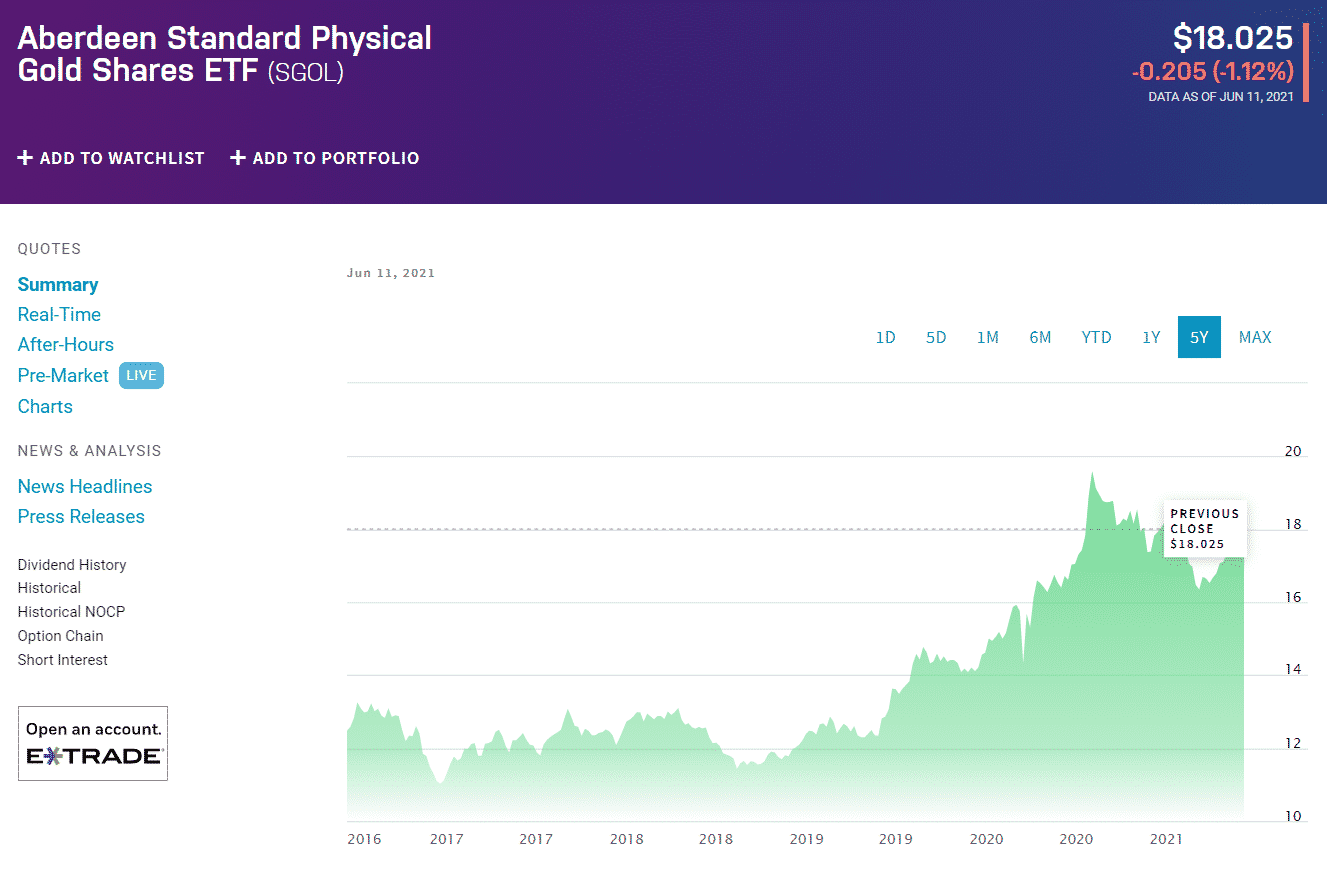Open the Summary quotes page
This screenshot has width=1327, height=871.
pos(58,285)
